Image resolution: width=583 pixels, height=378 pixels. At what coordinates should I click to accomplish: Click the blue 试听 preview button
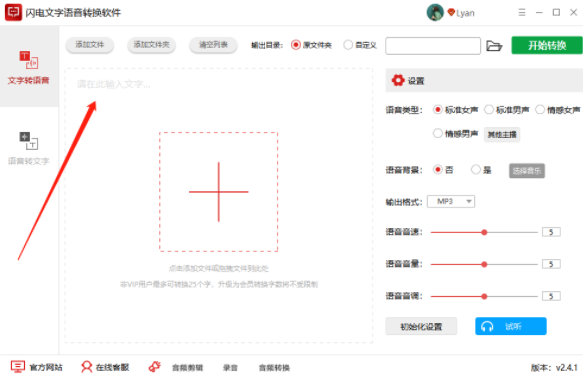(510, 326)
